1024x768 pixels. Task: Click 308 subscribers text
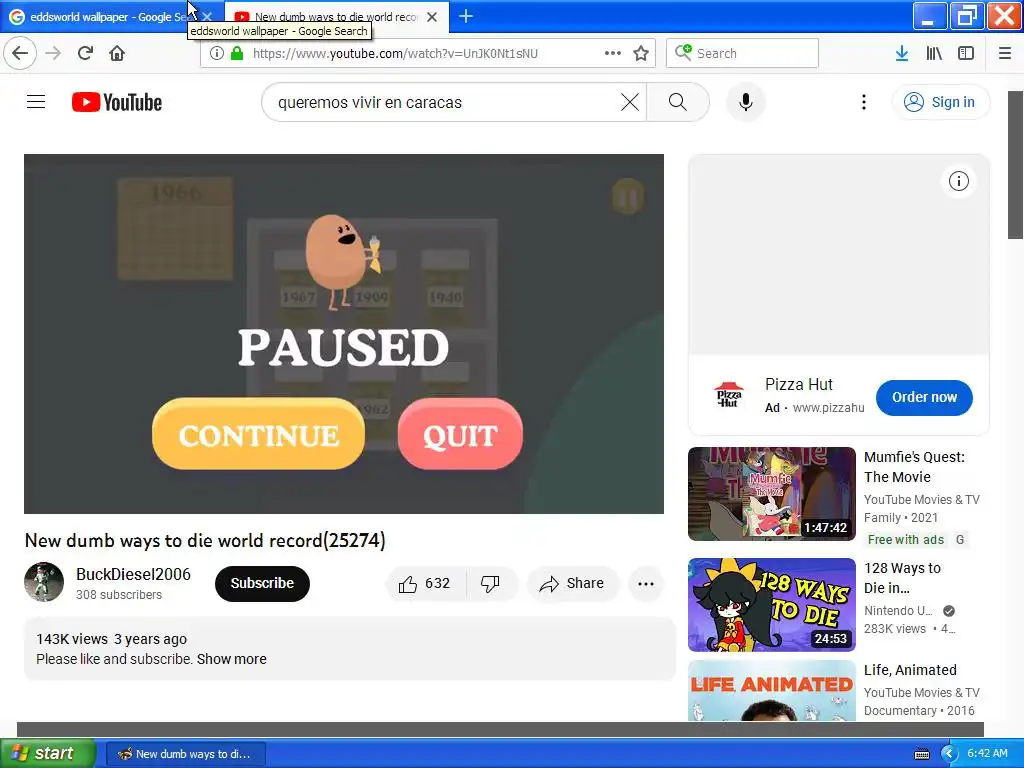[119, 594]
